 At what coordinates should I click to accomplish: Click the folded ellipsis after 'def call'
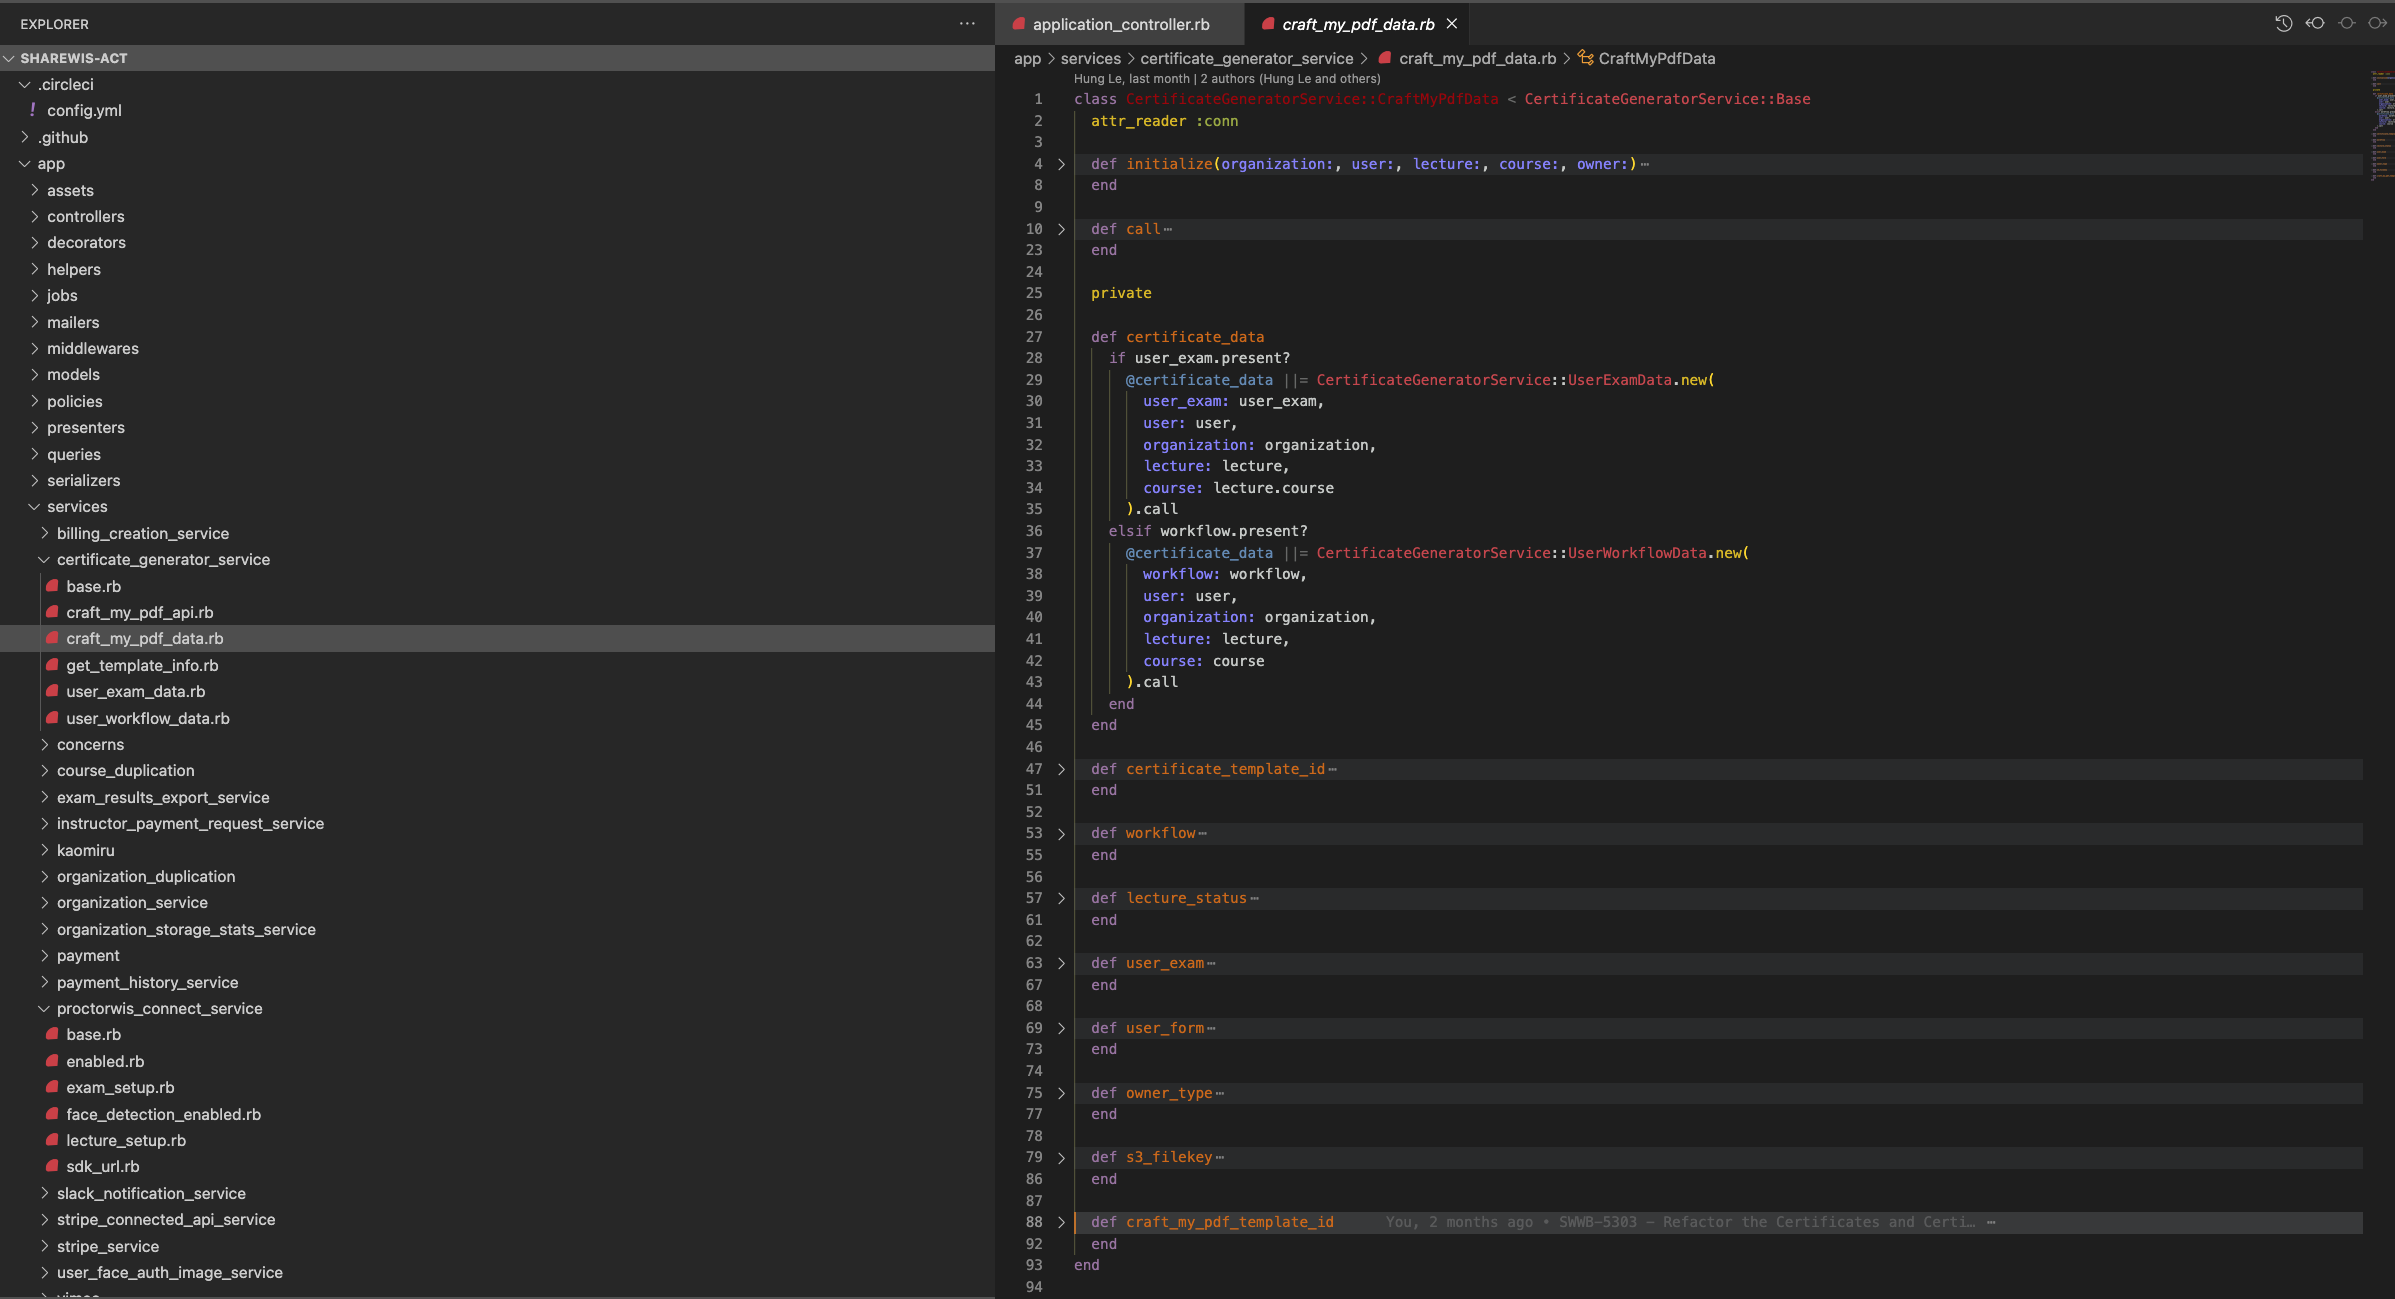[1168, 229]
